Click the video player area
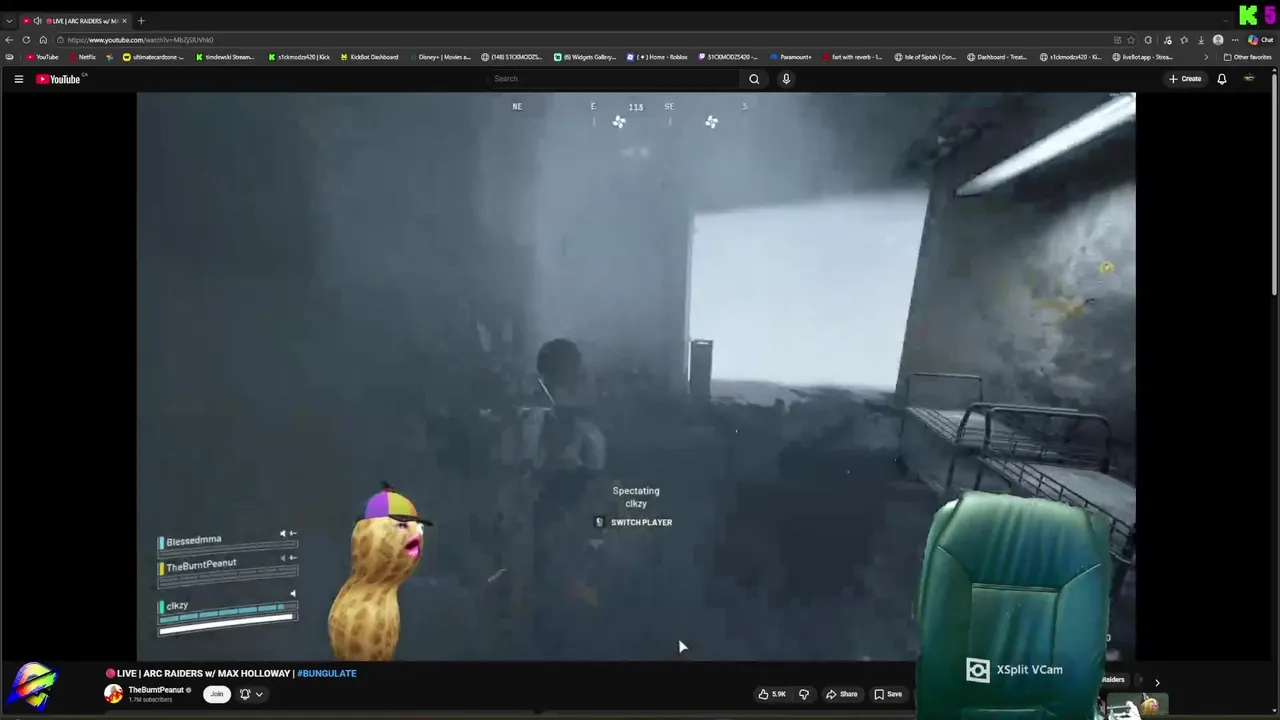Viewport: 1280px width, 720px height. [636, 377]
